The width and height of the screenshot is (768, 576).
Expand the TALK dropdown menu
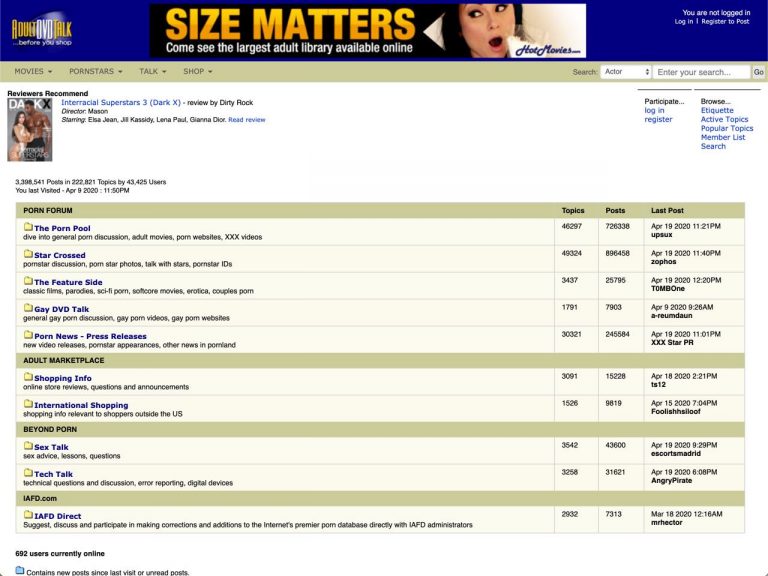[x=152, y=72]
